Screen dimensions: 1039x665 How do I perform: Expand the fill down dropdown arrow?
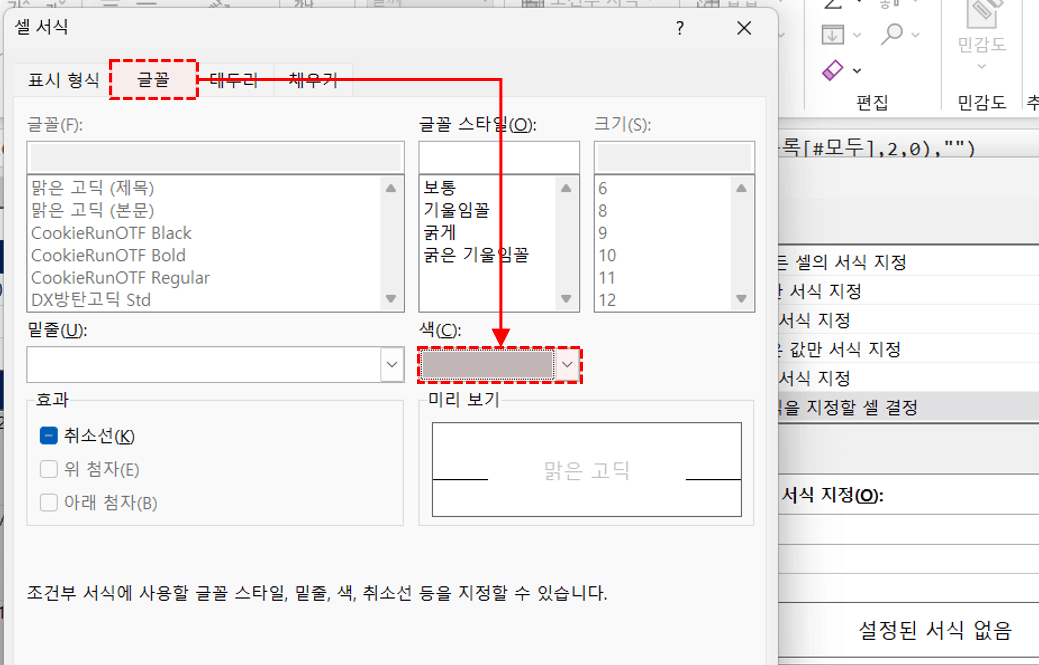[857, 34]
